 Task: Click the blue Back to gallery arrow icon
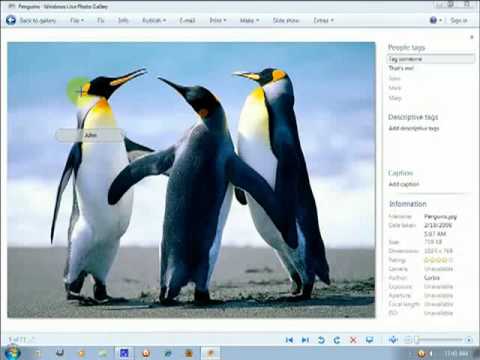tap(11, 20)
